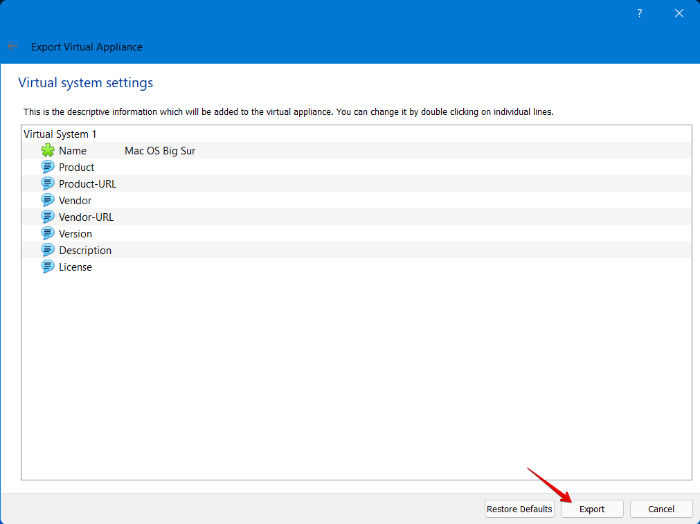
Task: Select the Virtual System 1 tree node
Action: coord(60,134)
